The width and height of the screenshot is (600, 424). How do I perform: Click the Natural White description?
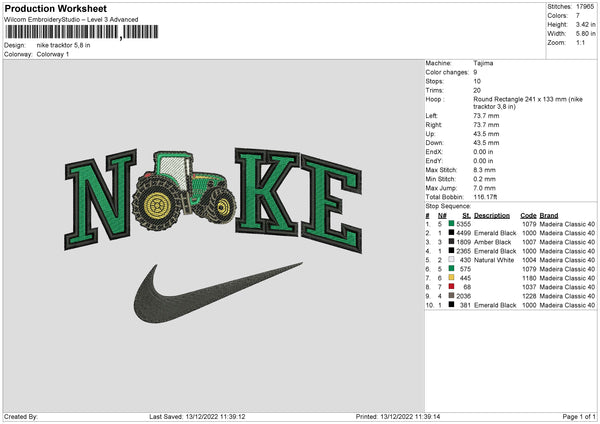[494, 260]
